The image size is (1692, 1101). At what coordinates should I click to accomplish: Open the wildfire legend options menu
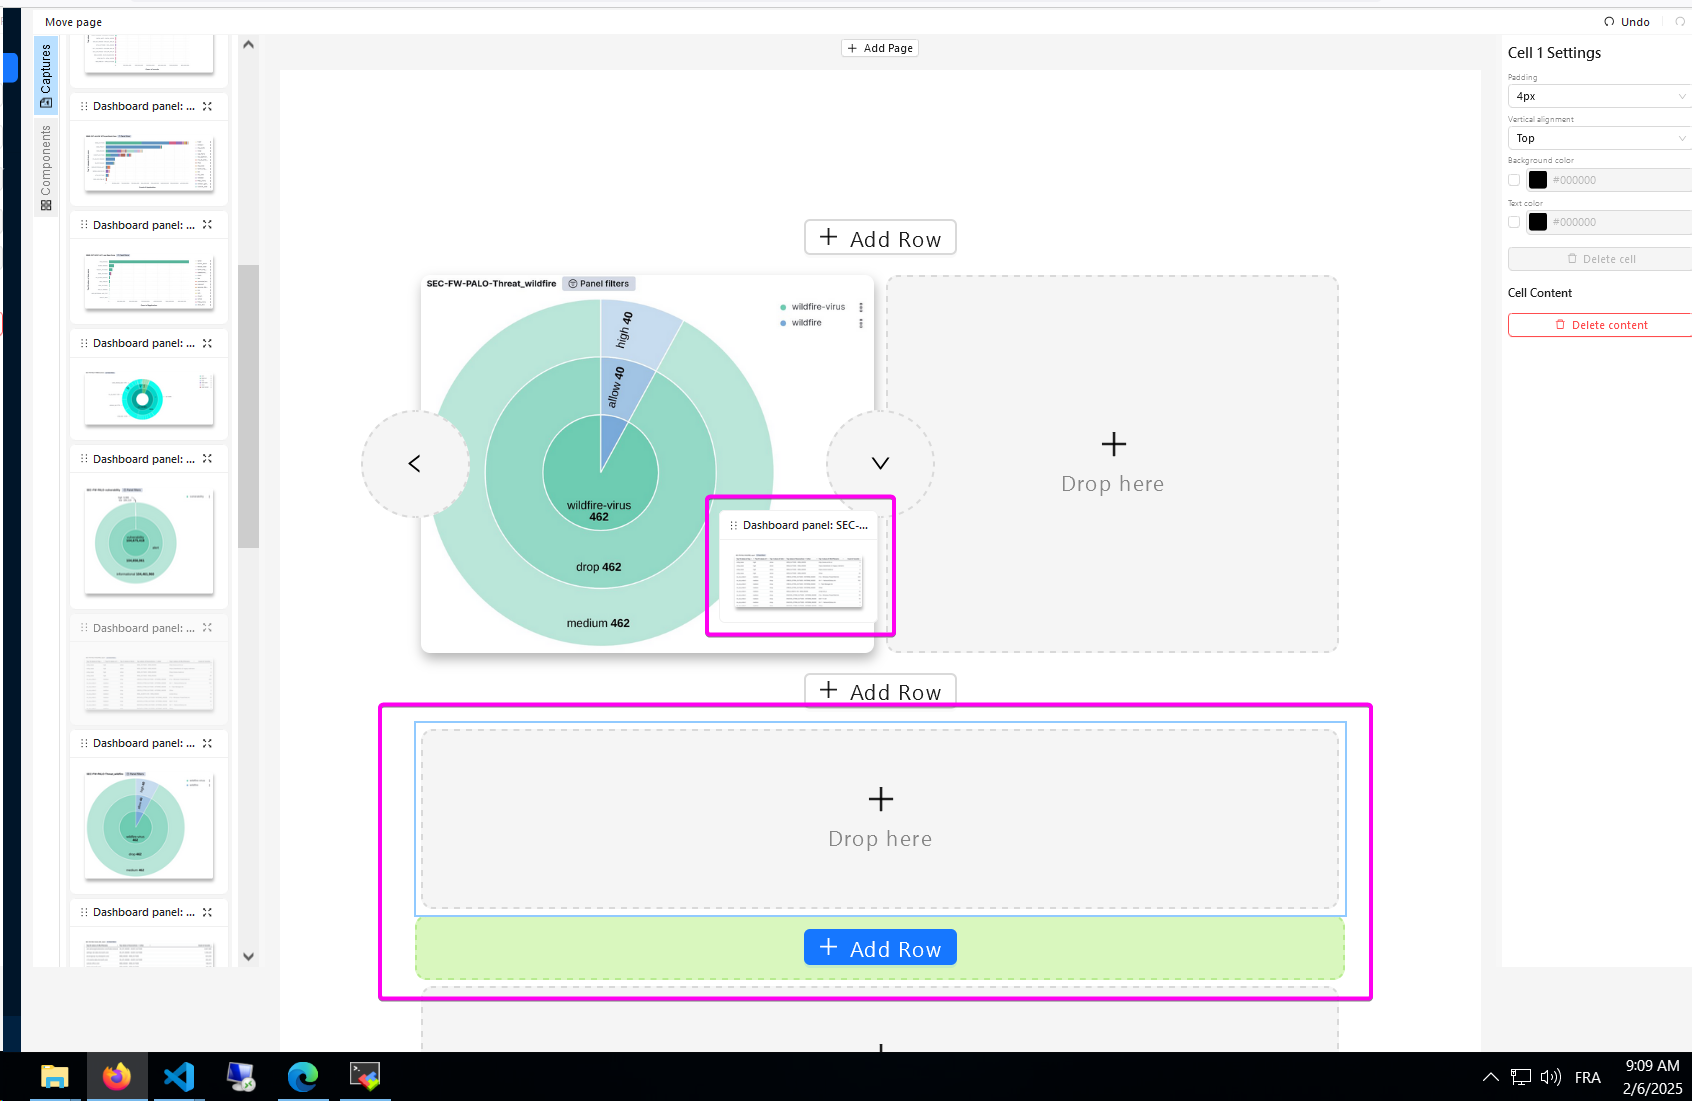tap(861, 323)
